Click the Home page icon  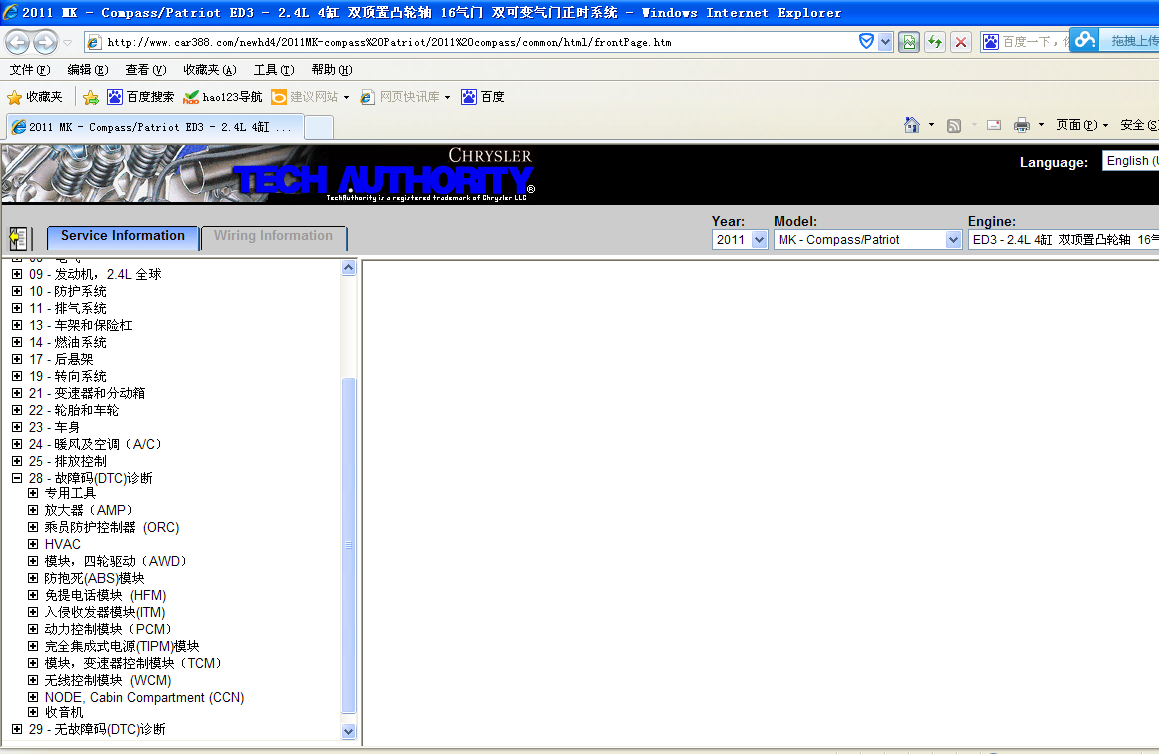912,125
